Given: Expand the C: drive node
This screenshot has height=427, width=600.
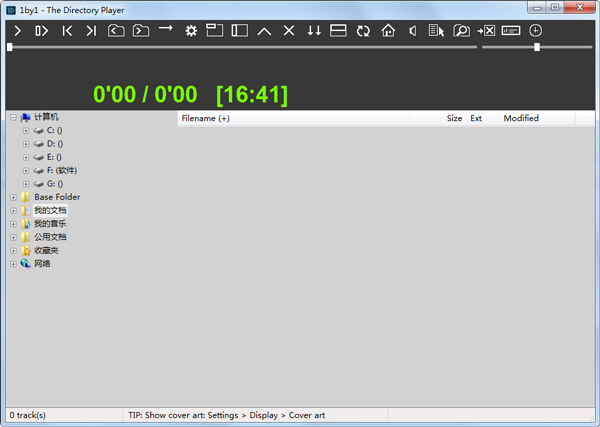Looking at the screenshot, I should click(26, 131).
